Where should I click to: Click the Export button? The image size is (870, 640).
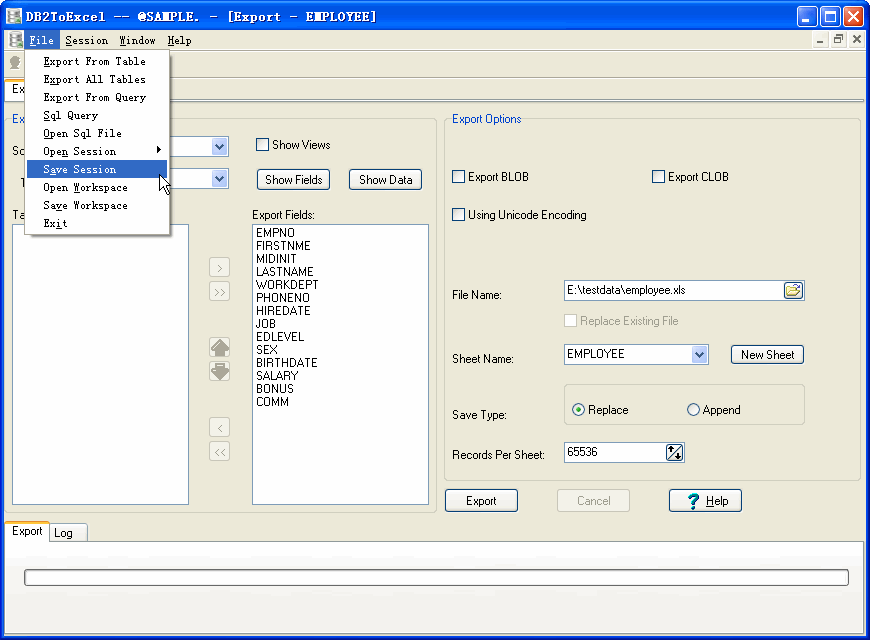[x=481, y=501]
